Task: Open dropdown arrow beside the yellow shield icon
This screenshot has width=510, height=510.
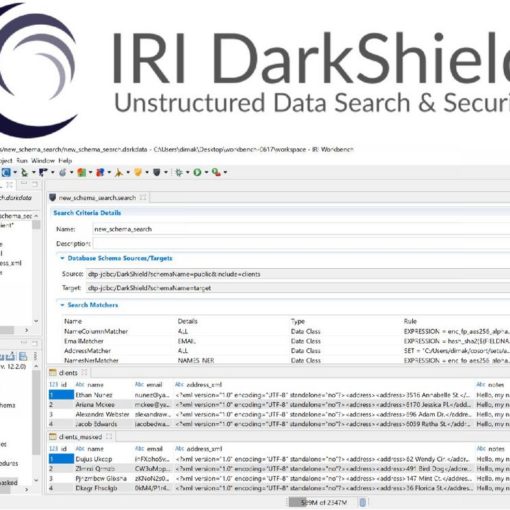Action: point(147,172)
